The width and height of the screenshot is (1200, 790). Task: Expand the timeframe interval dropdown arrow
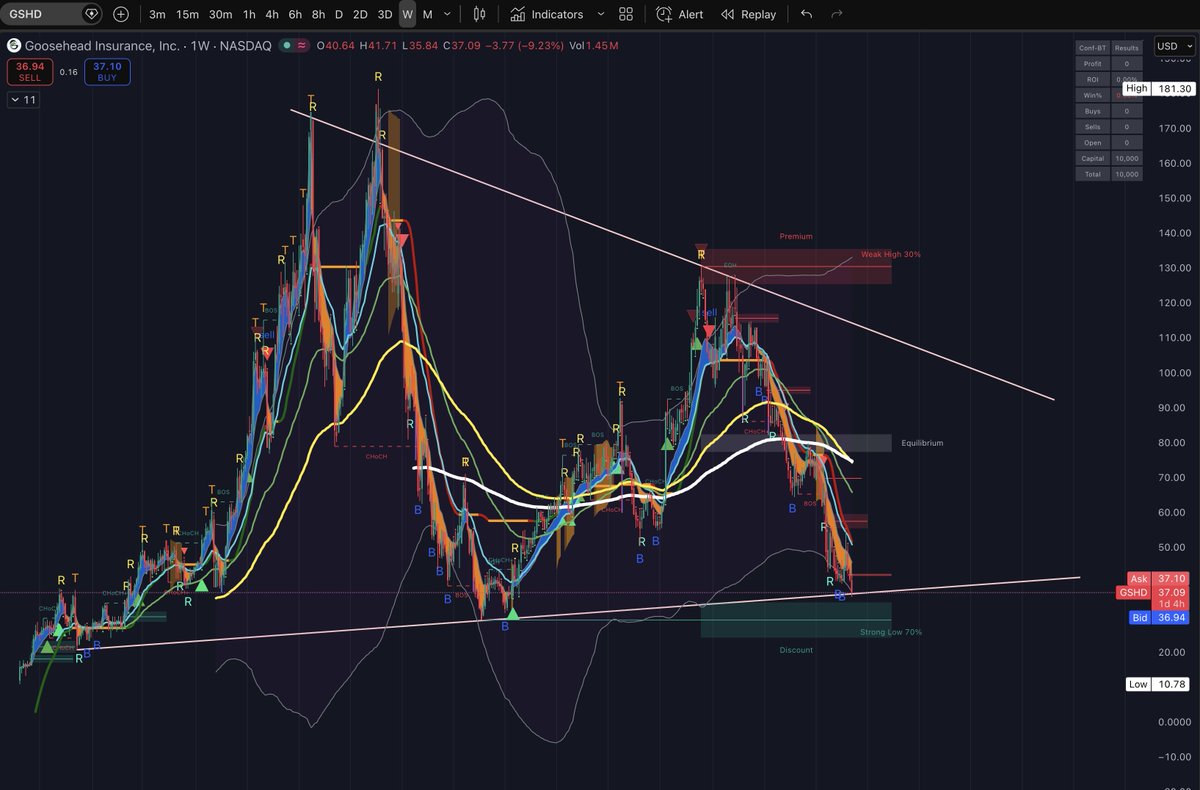coord(447,14)
